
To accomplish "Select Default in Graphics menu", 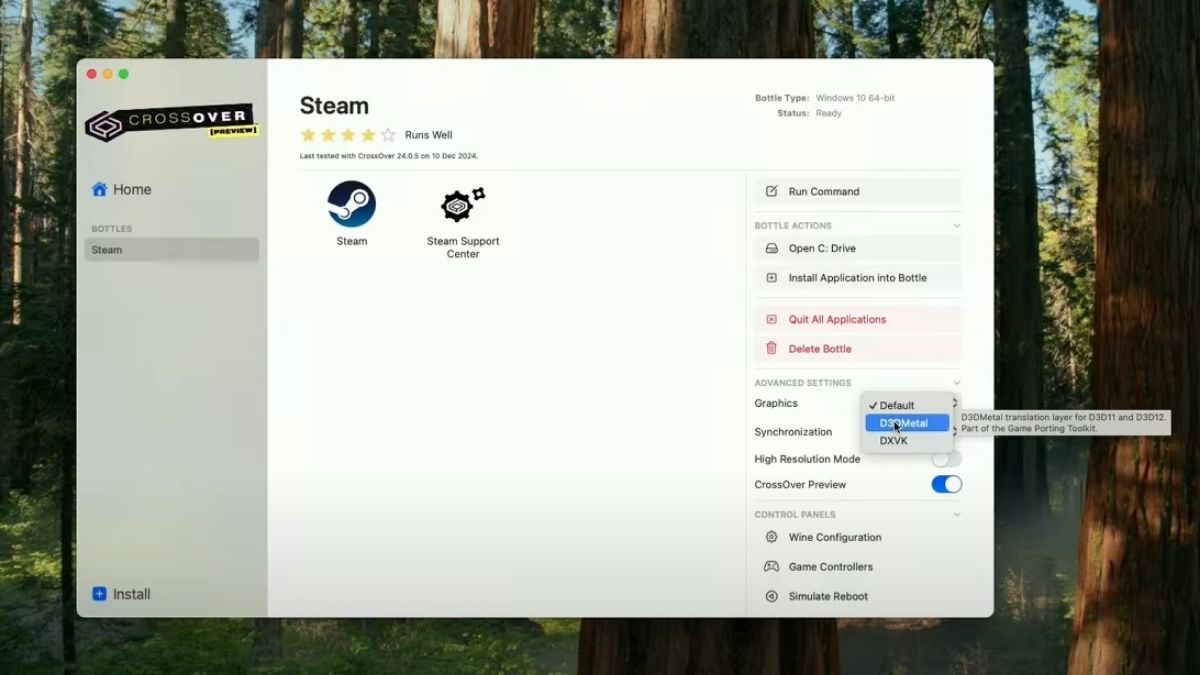I will [907, 405].
